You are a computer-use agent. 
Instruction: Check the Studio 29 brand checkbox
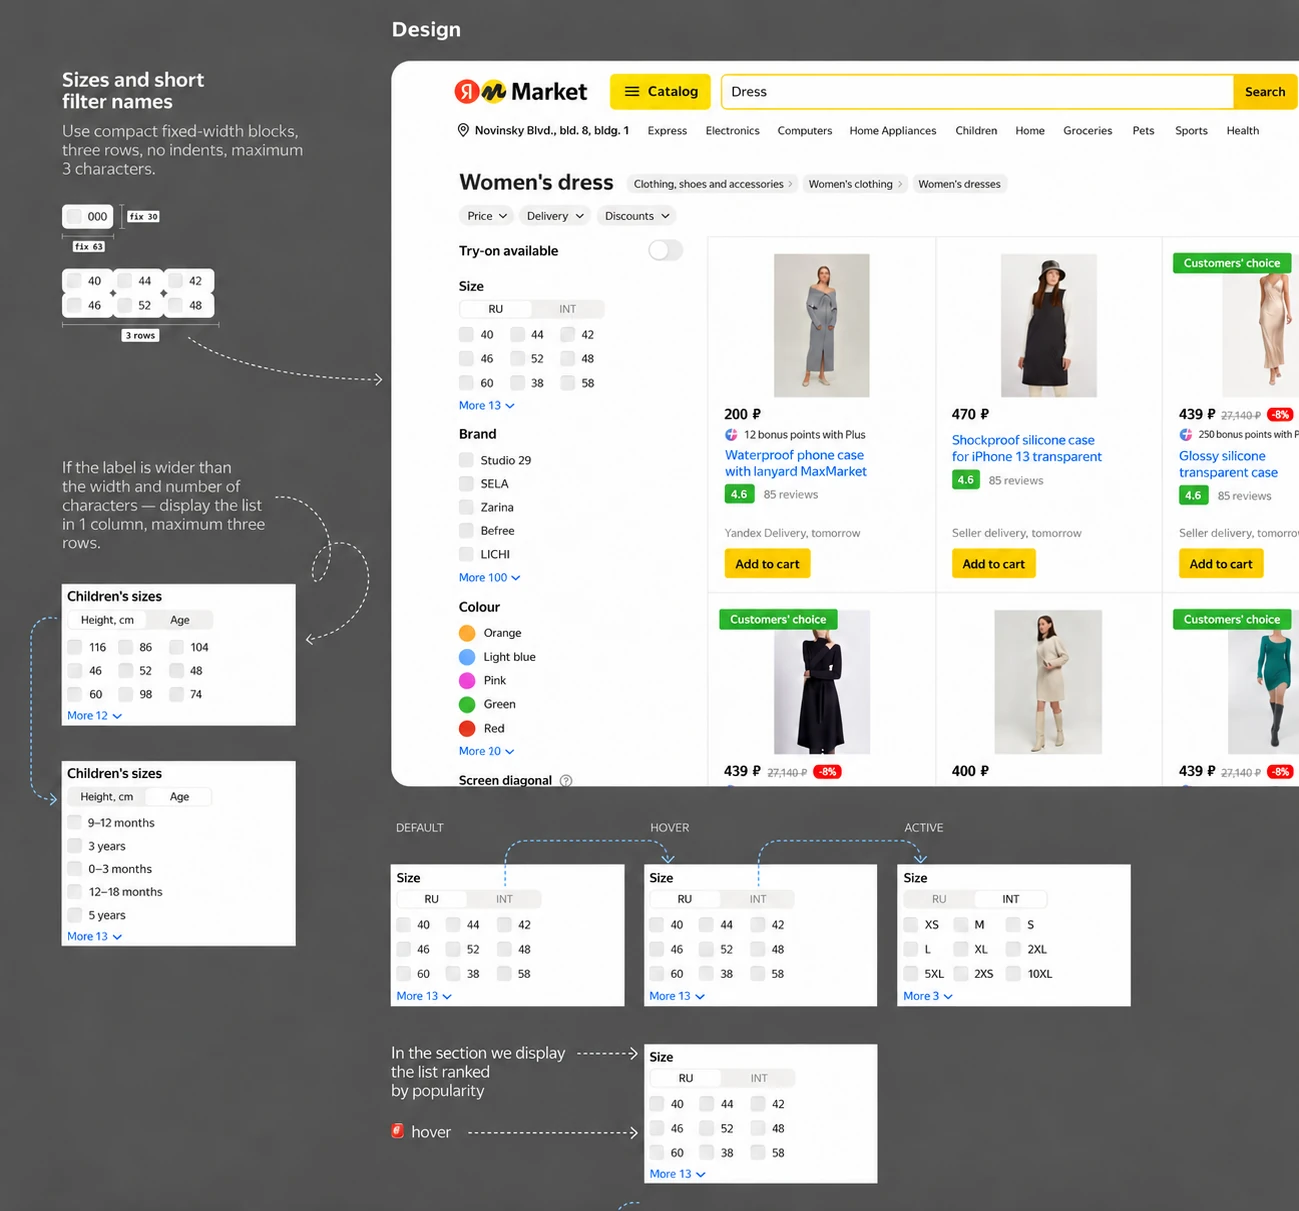[x=466, y=460]
